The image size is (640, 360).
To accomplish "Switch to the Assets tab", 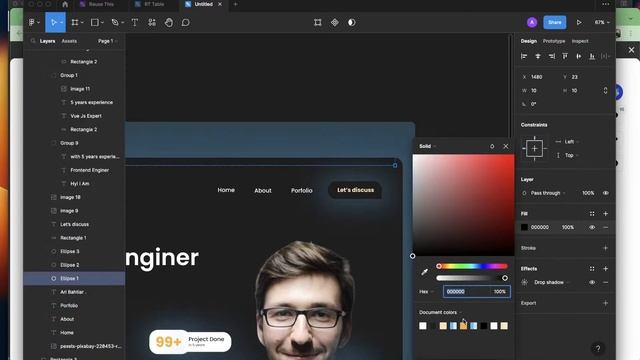I will click(x=69, y=41).
